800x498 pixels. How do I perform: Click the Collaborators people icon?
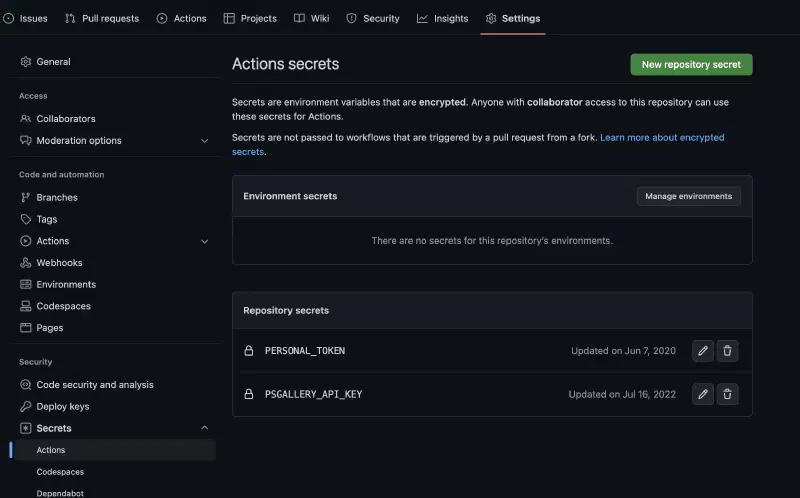pos(26,118)
